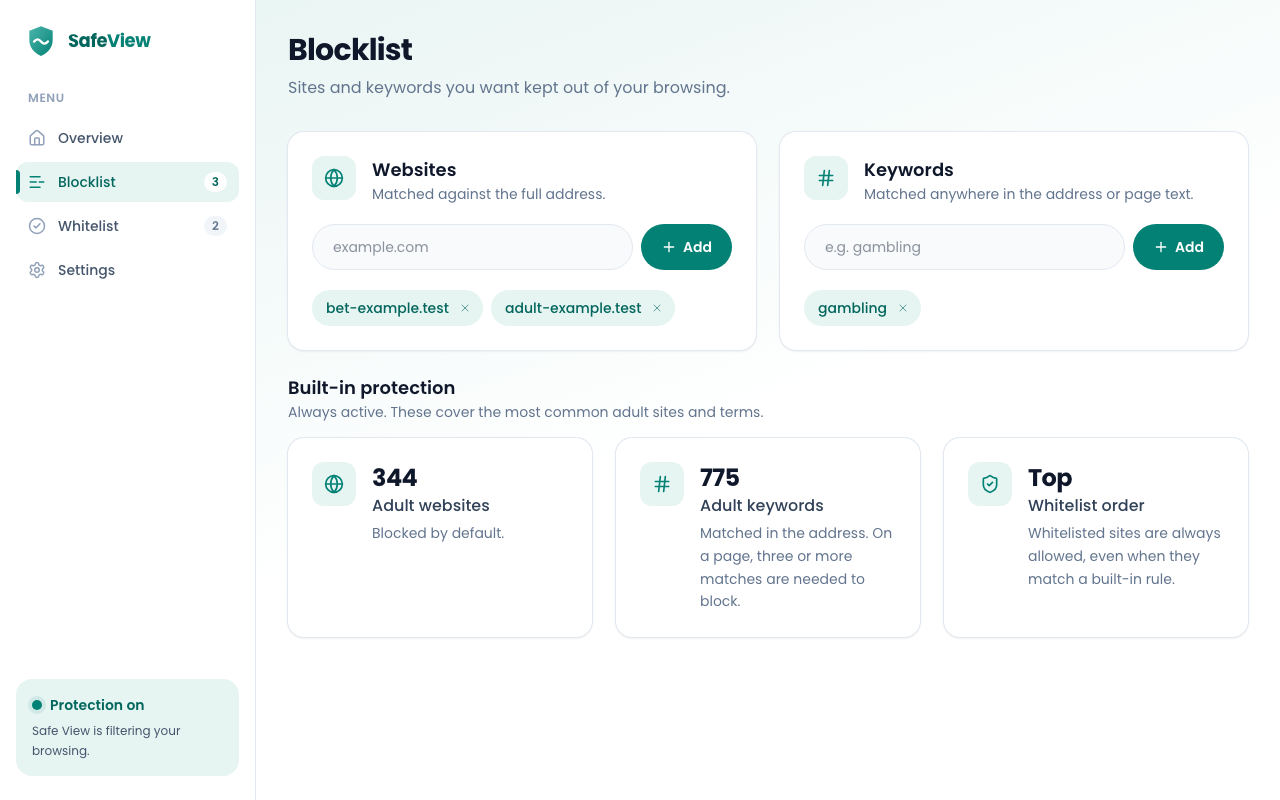Remove adult-example.test from blocked websites
Screen dimensions: 1280x800
point(657,308)
